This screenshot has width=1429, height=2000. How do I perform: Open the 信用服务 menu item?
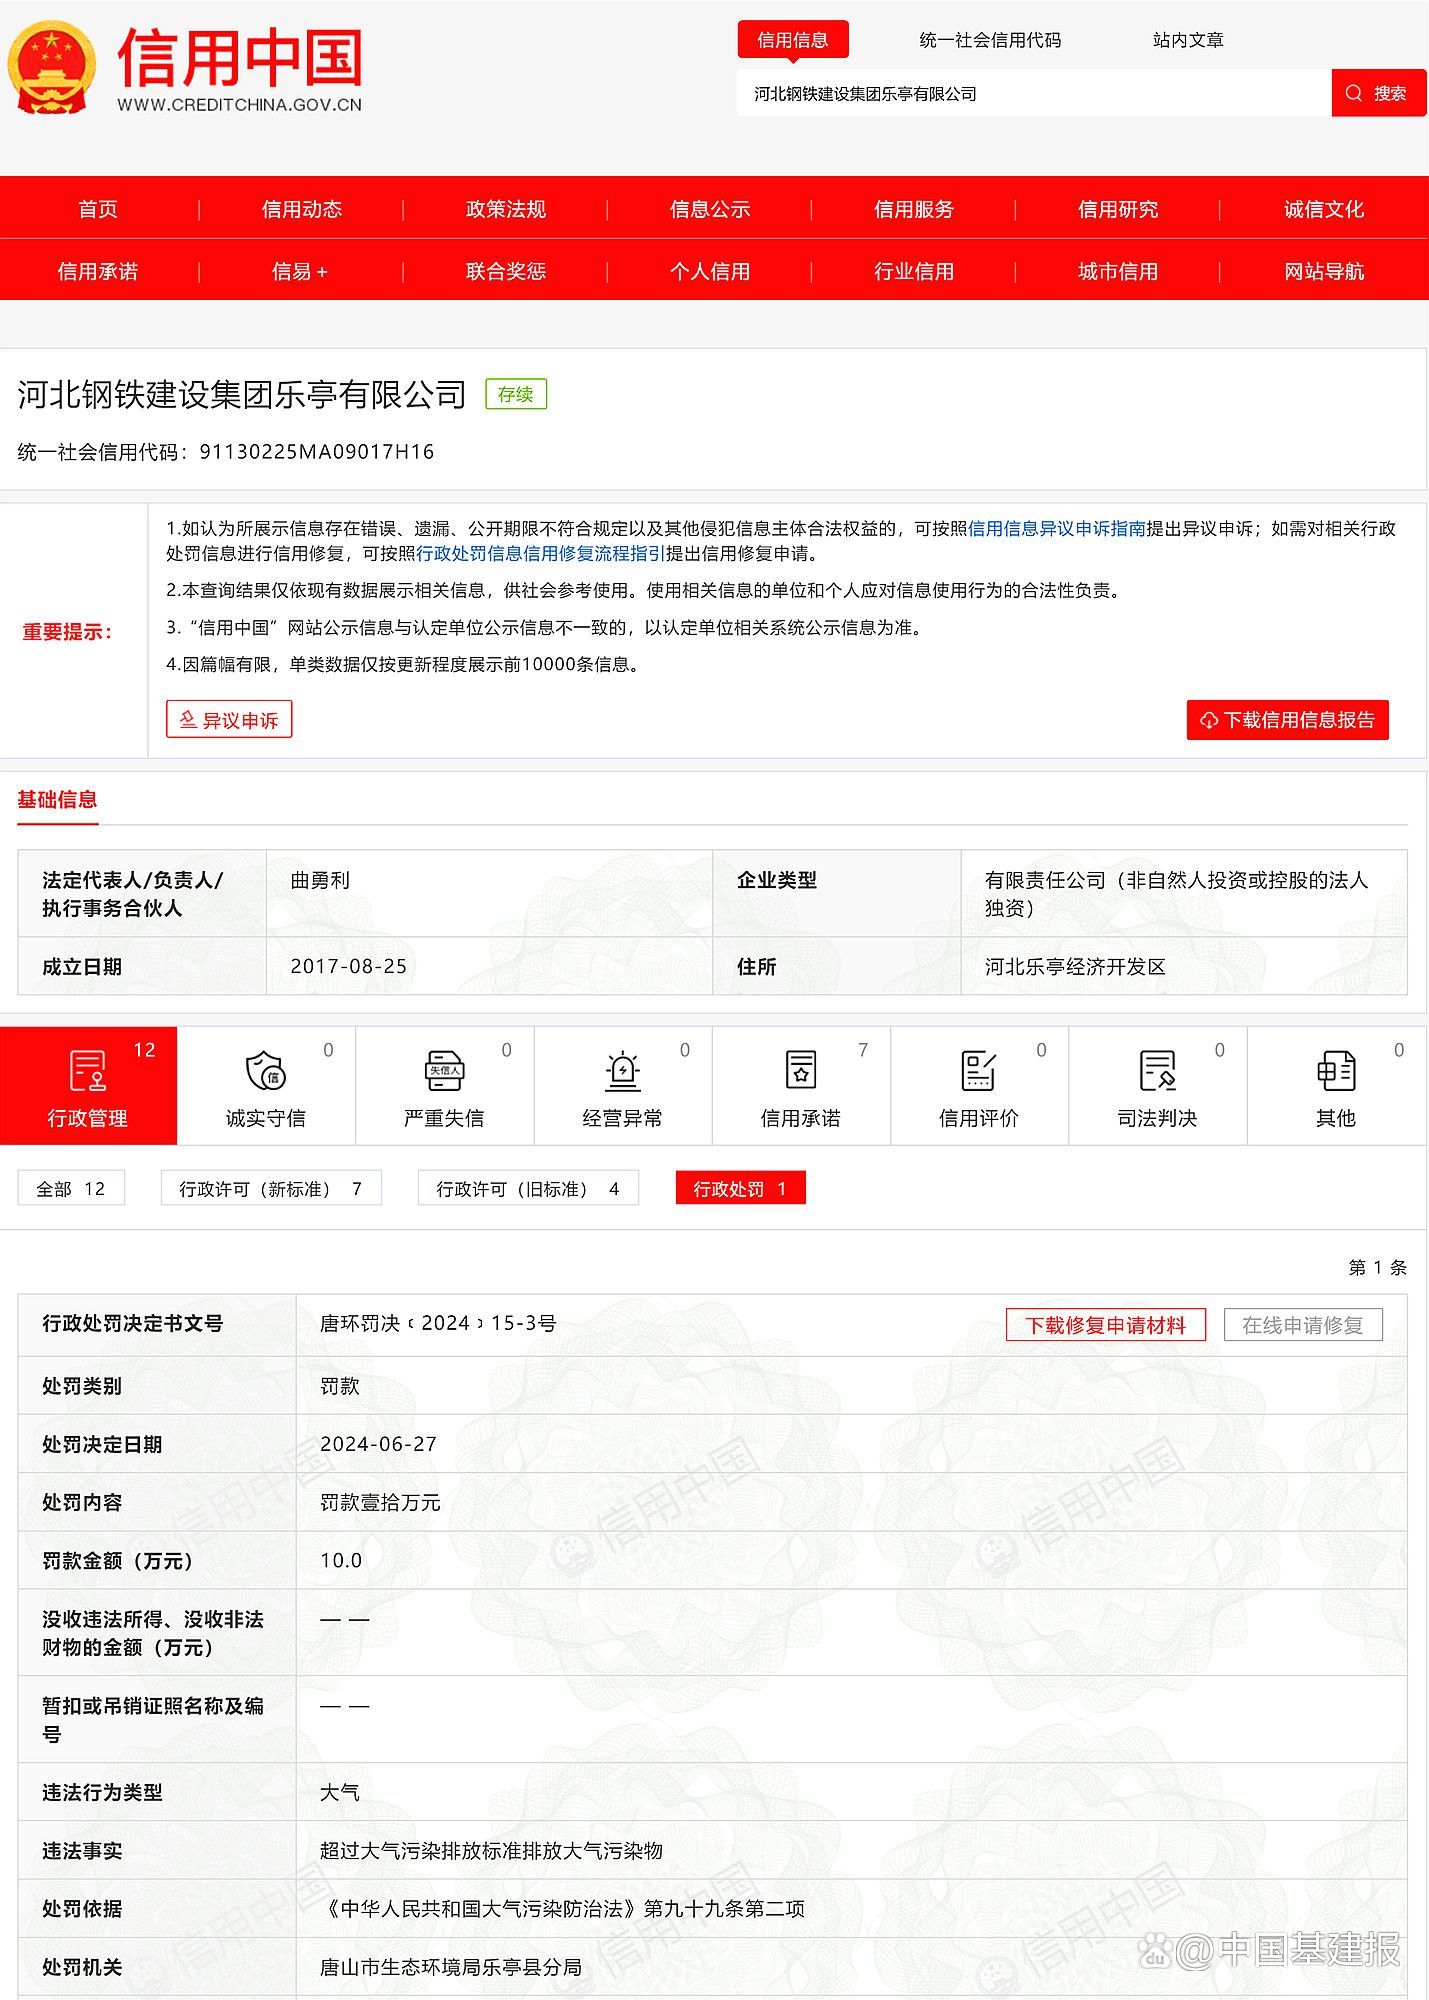click(914, 209)
